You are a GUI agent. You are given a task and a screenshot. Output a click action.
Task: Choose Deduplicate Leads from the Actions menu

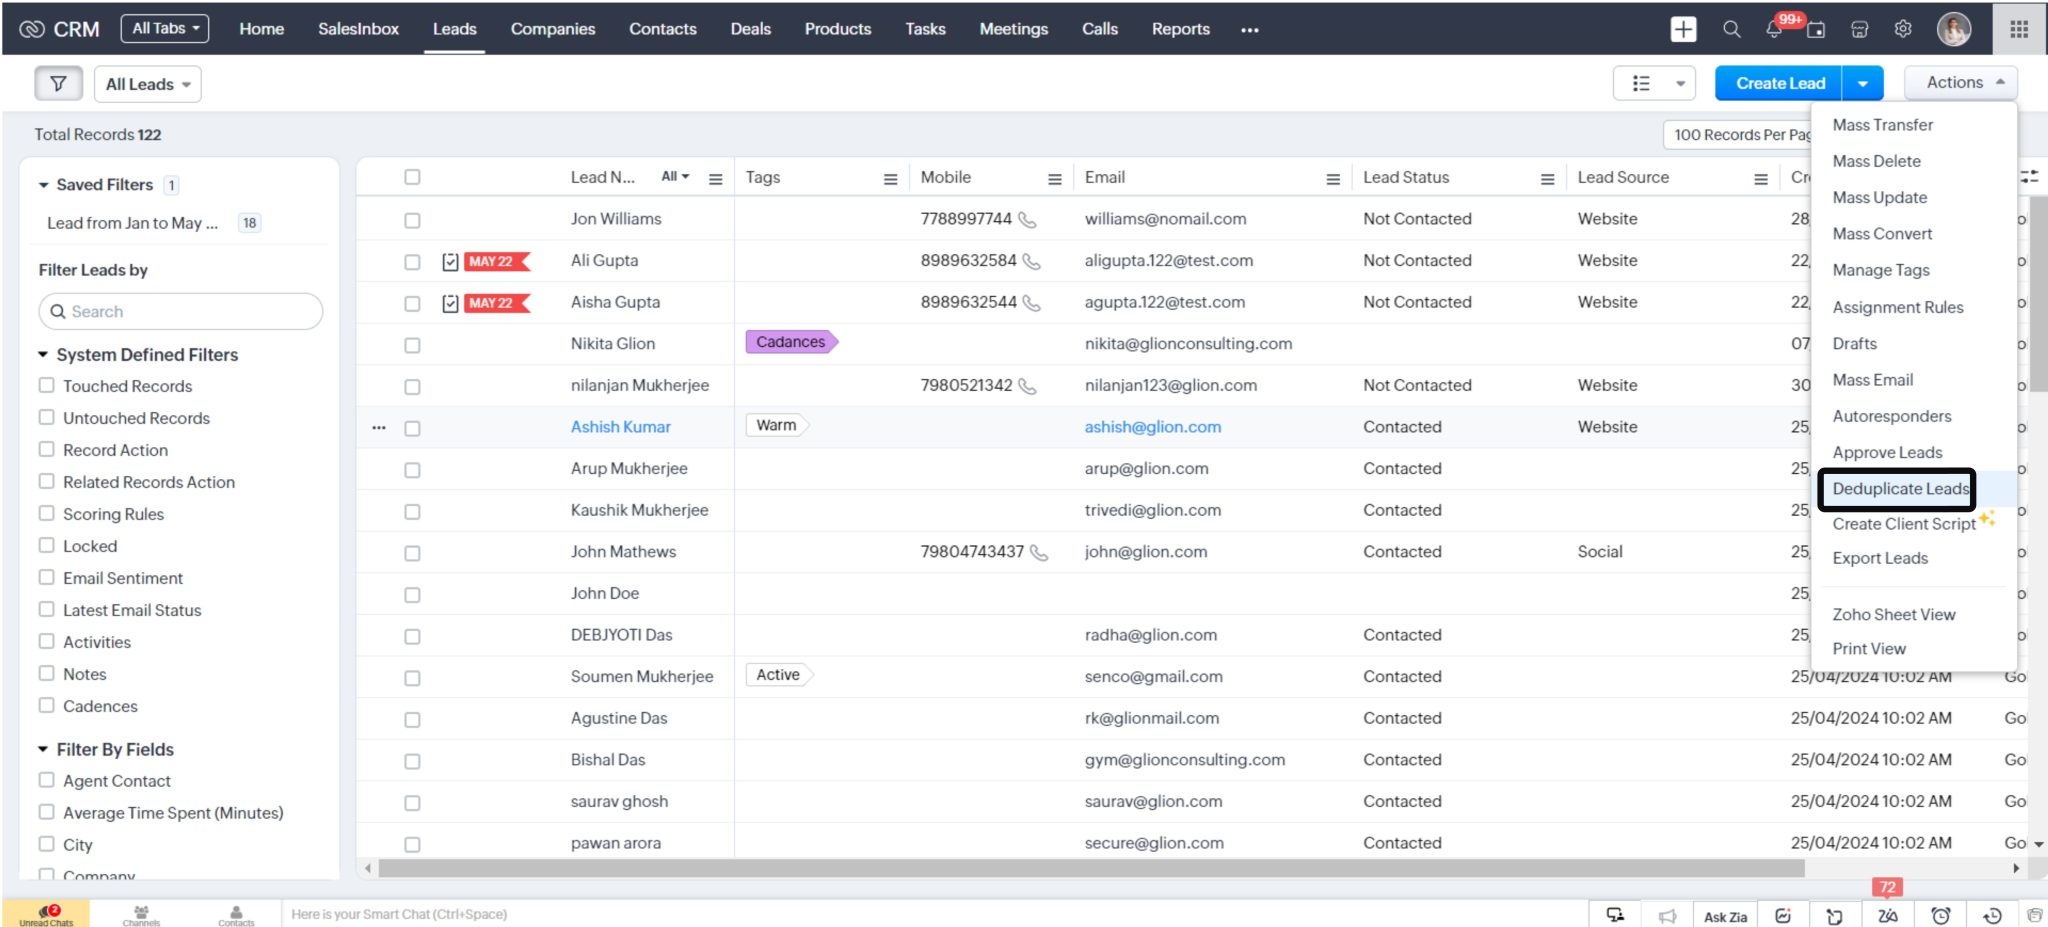[1897, 489]
